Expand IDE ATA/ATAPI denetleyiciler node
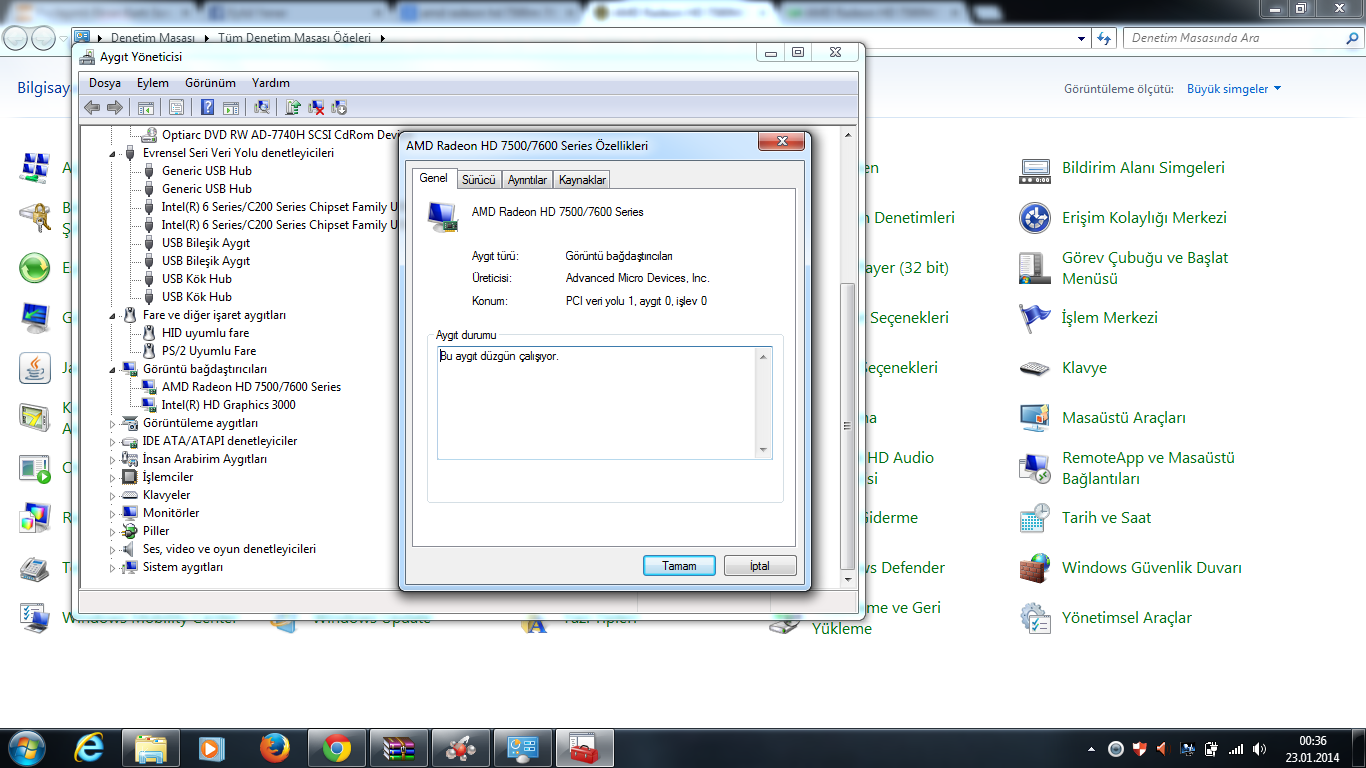This screenshot has width=1366, height=768. pos(113,441)
